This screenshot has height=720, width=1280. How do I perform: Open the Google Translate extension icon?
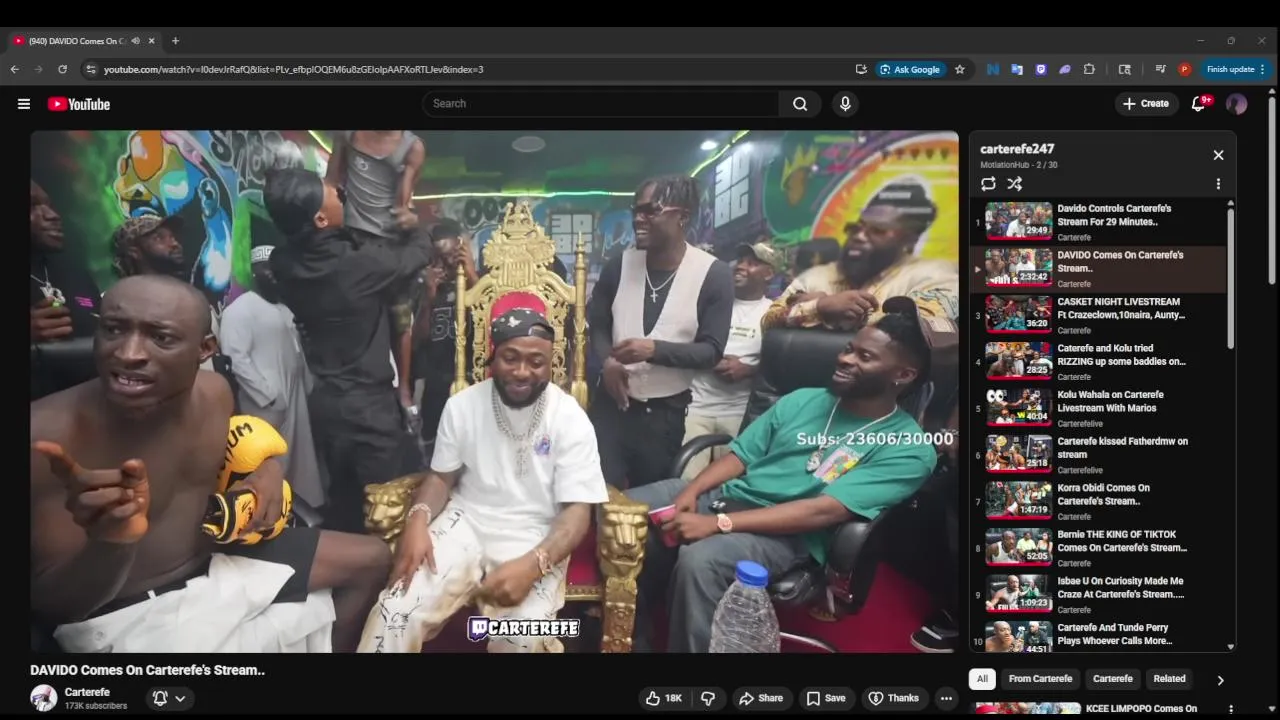[1017, 69]
